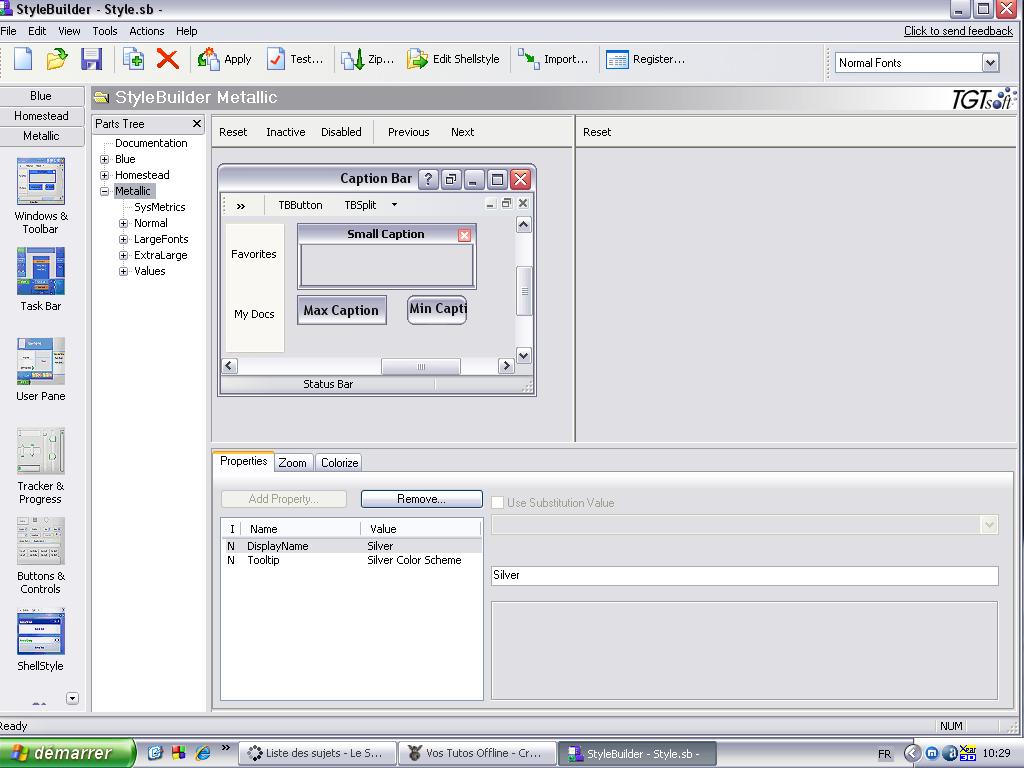Screen dimensions: 1024x768
Task: Save the style with the floppy disk icon
Action: coord(92,60)
